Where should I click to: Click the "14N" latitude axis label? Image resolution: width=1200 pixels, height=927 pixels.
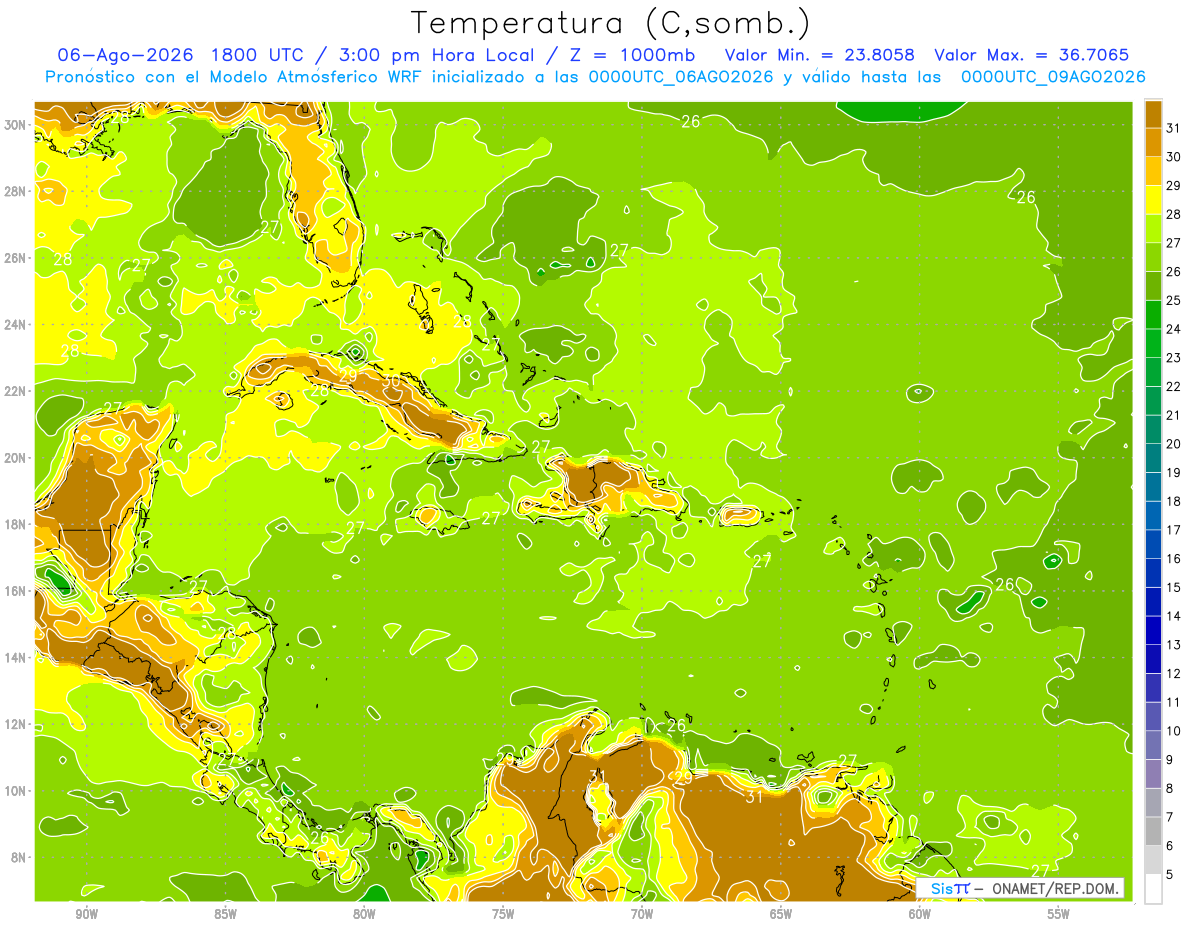coord(16,658)
